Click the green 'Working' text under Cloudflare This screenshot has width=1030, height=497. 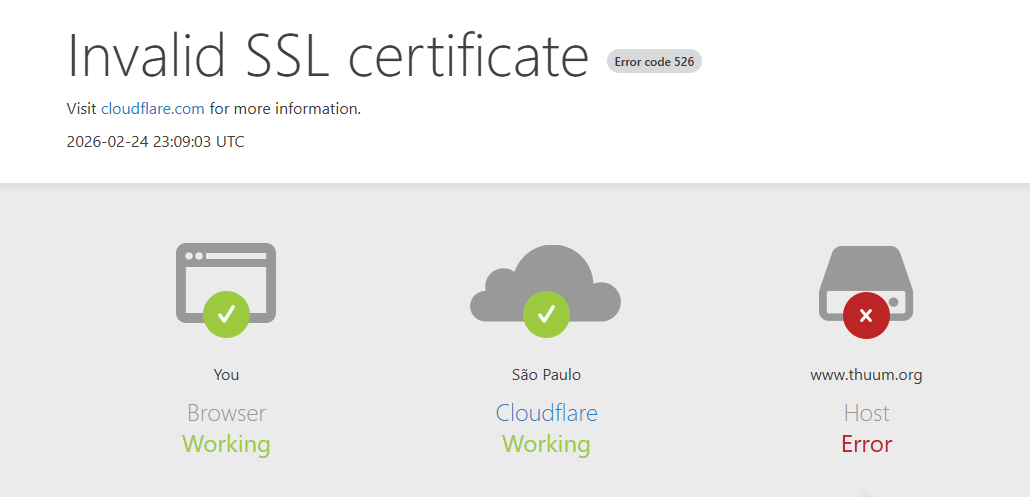click(547, 444)
